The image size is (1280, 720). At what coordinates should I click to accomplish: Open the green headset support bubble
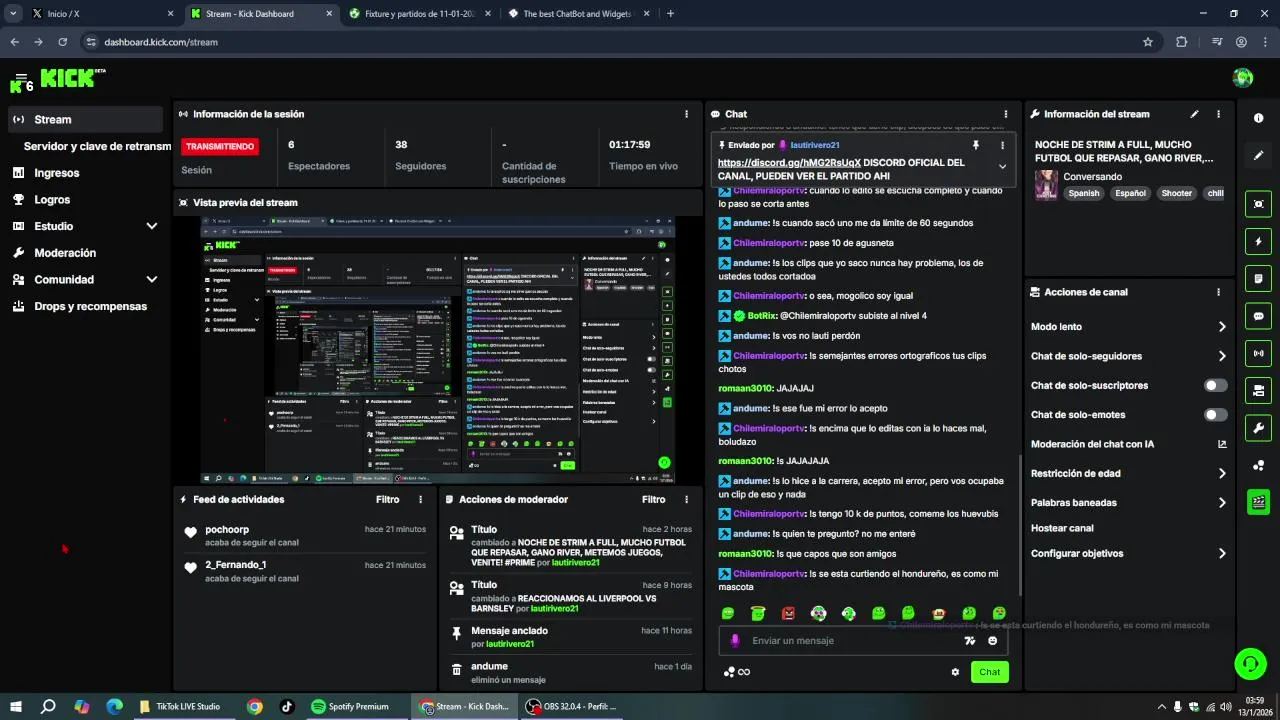[1249, 663]
